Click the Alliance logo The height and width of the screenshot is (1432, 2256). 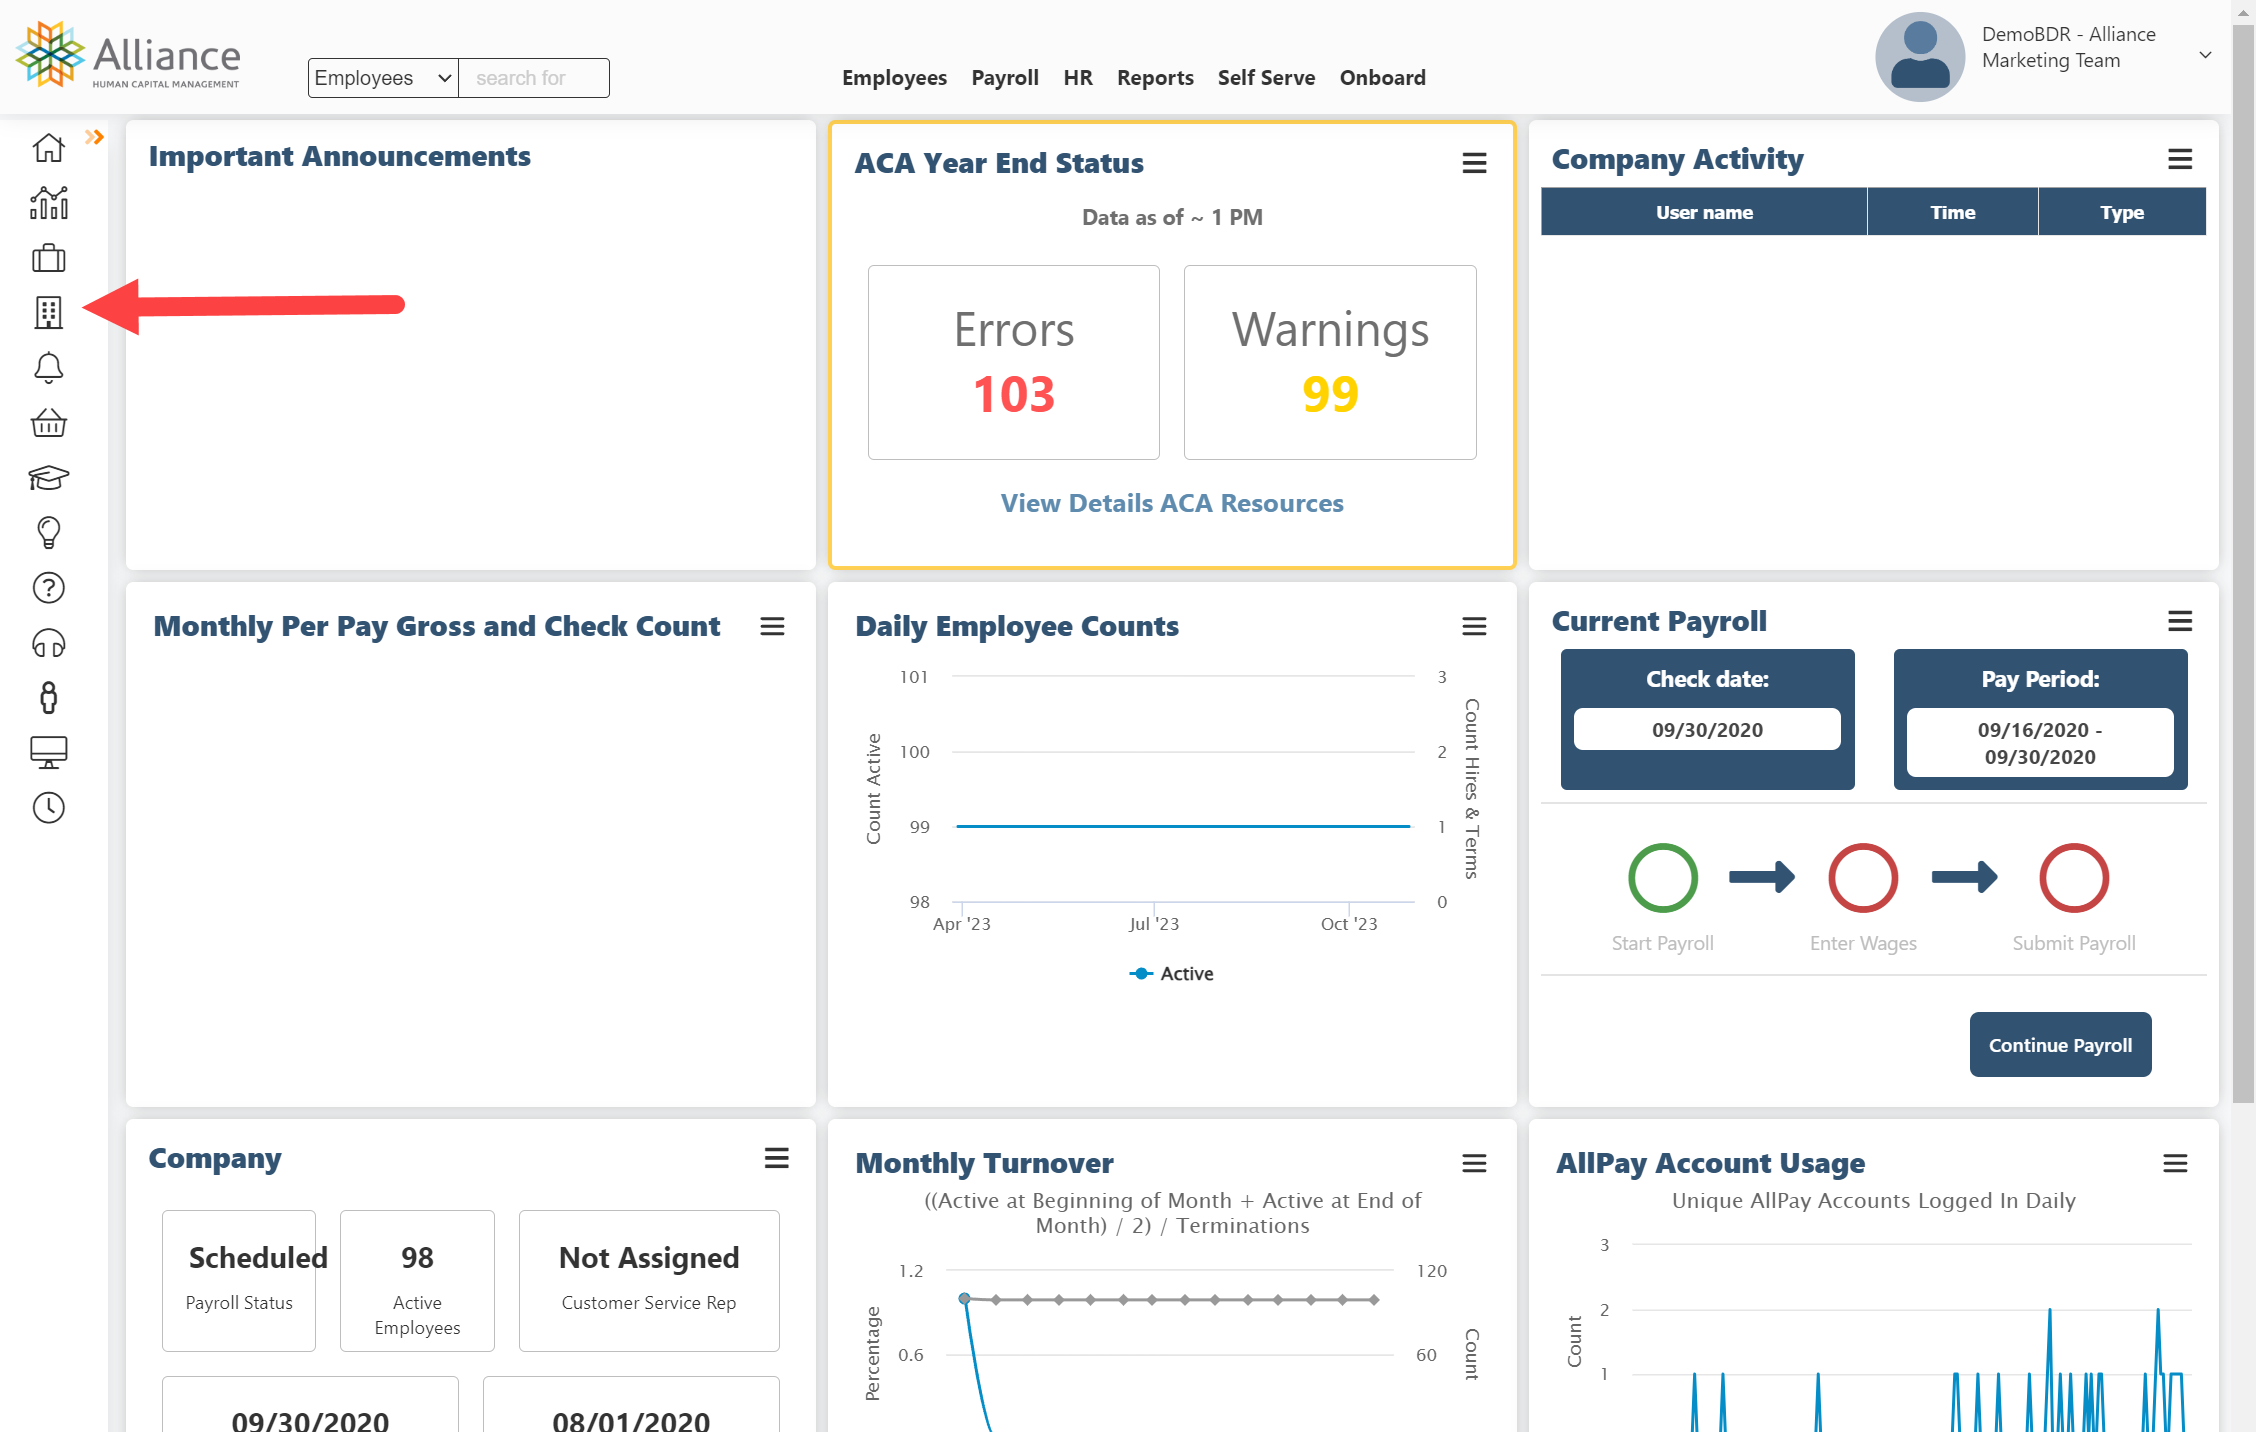(128, 56)
